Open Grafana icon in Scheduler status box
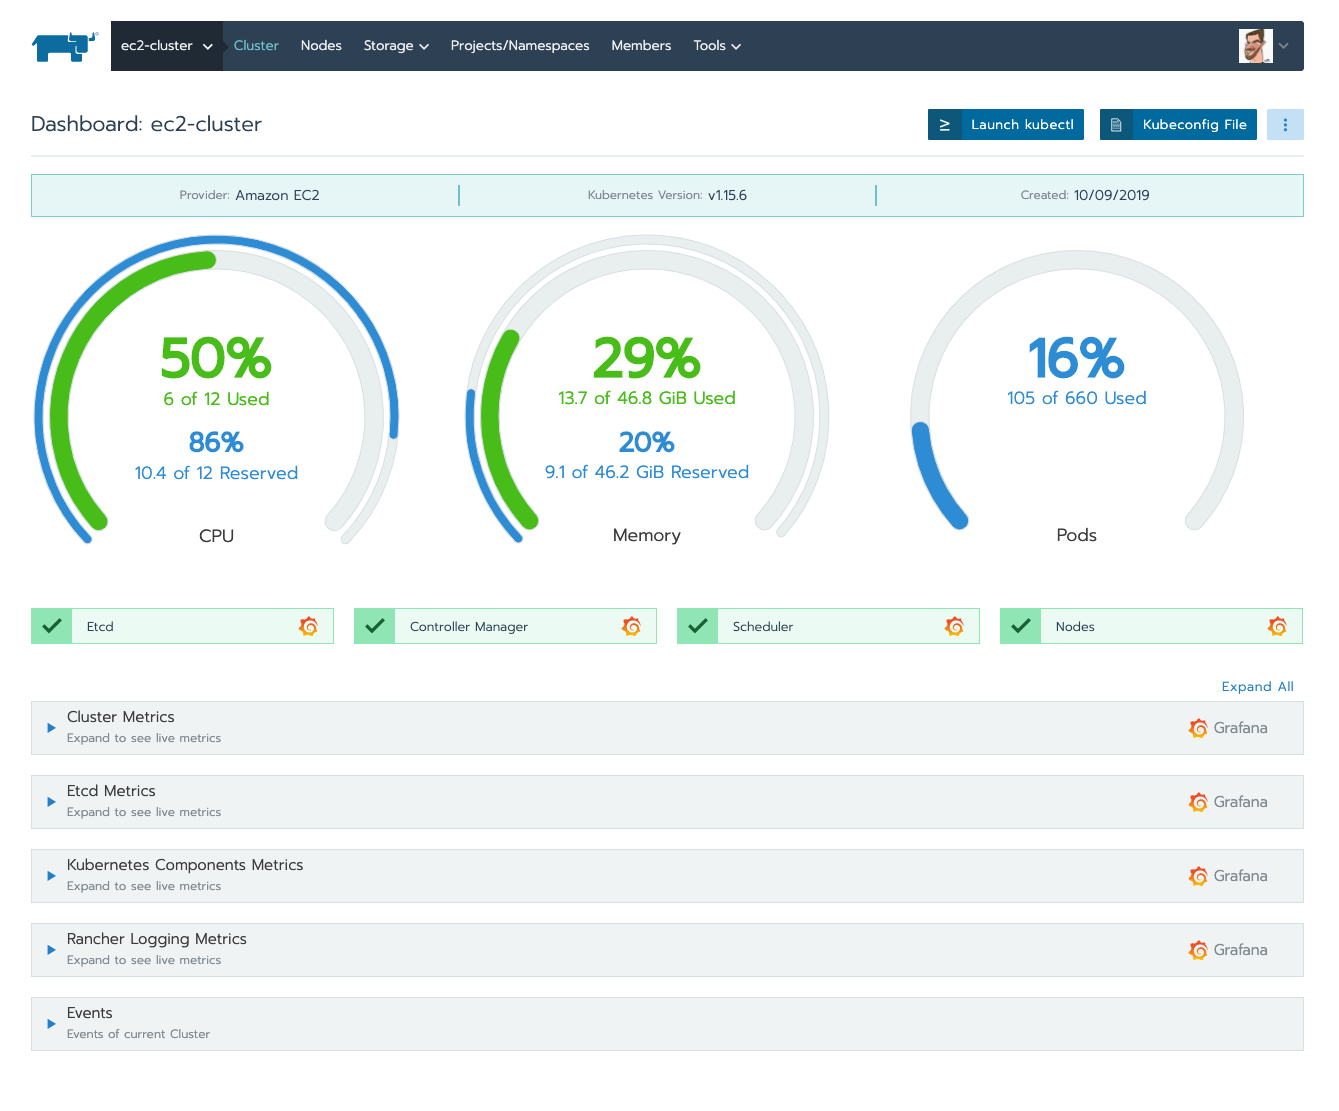Image resolution: width=1339 pixels, height=1111 pixels. (954, 626)
